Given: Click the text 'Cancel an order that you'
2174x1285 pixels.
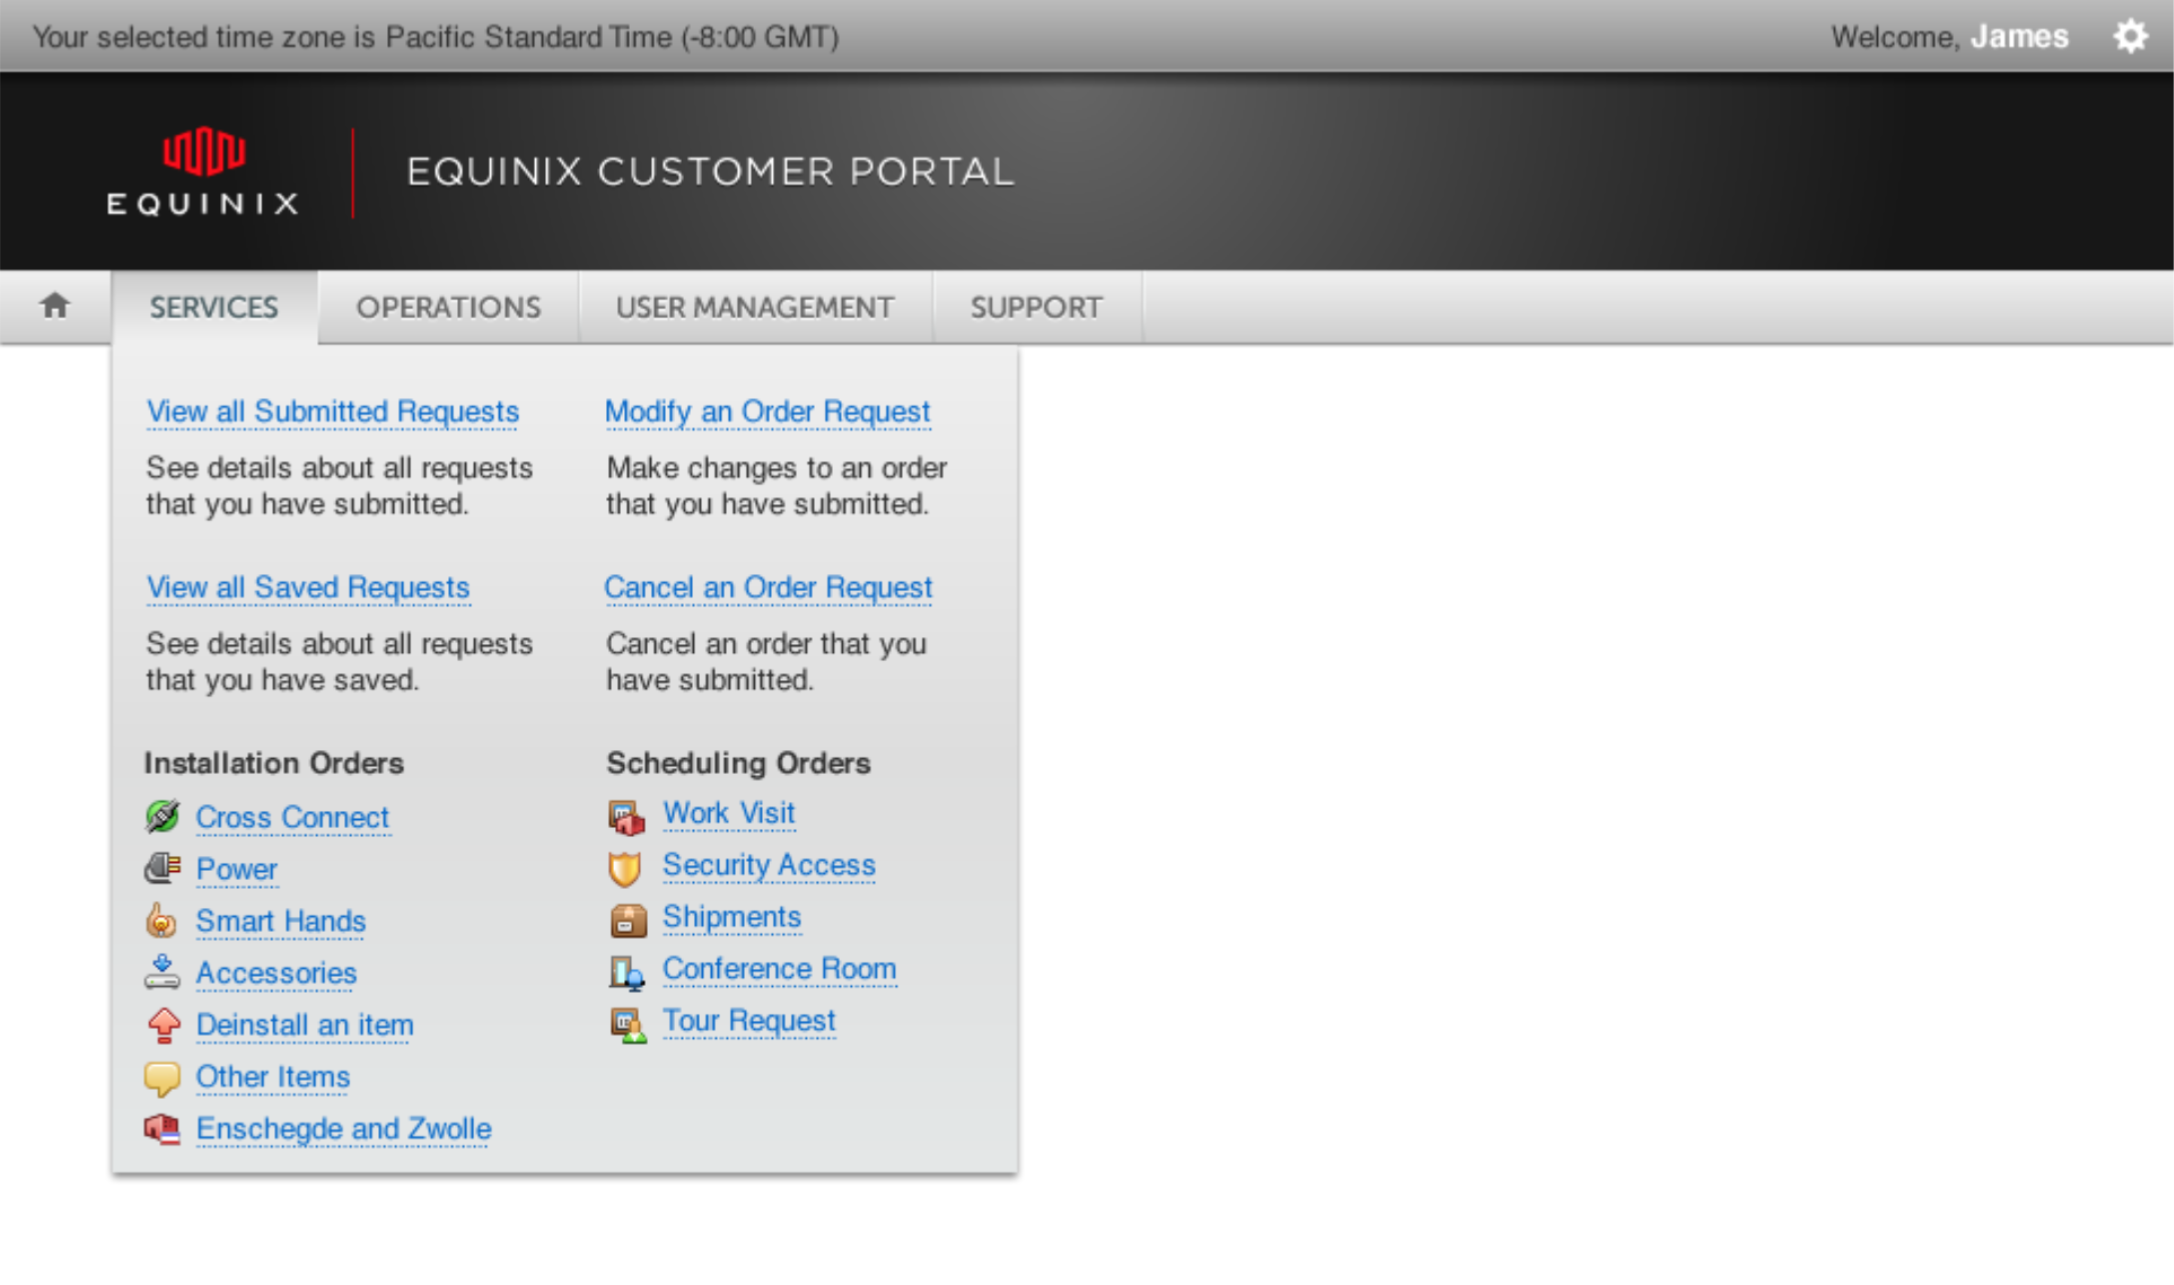Looking at the screenshot, I should point(767,644).
